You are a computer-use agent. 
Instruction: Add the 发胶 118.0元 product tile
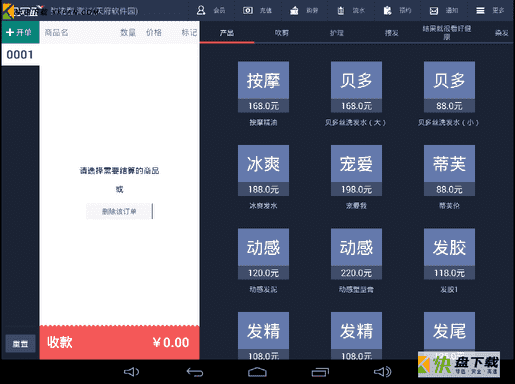click(x=449, y=254)
